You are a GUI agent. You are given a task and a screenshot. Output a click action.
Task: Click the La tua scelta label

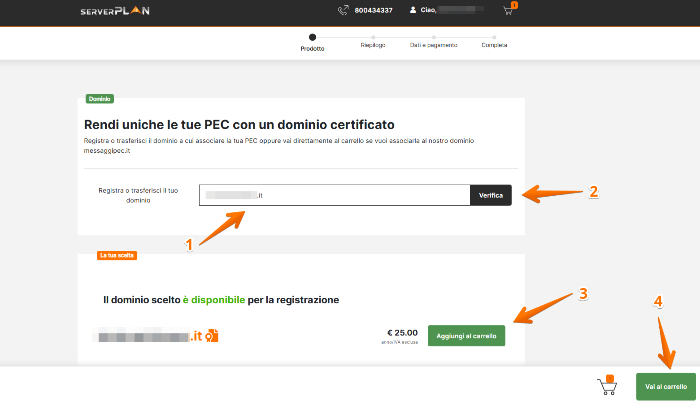pyautogui.click(x=116, y=255)
